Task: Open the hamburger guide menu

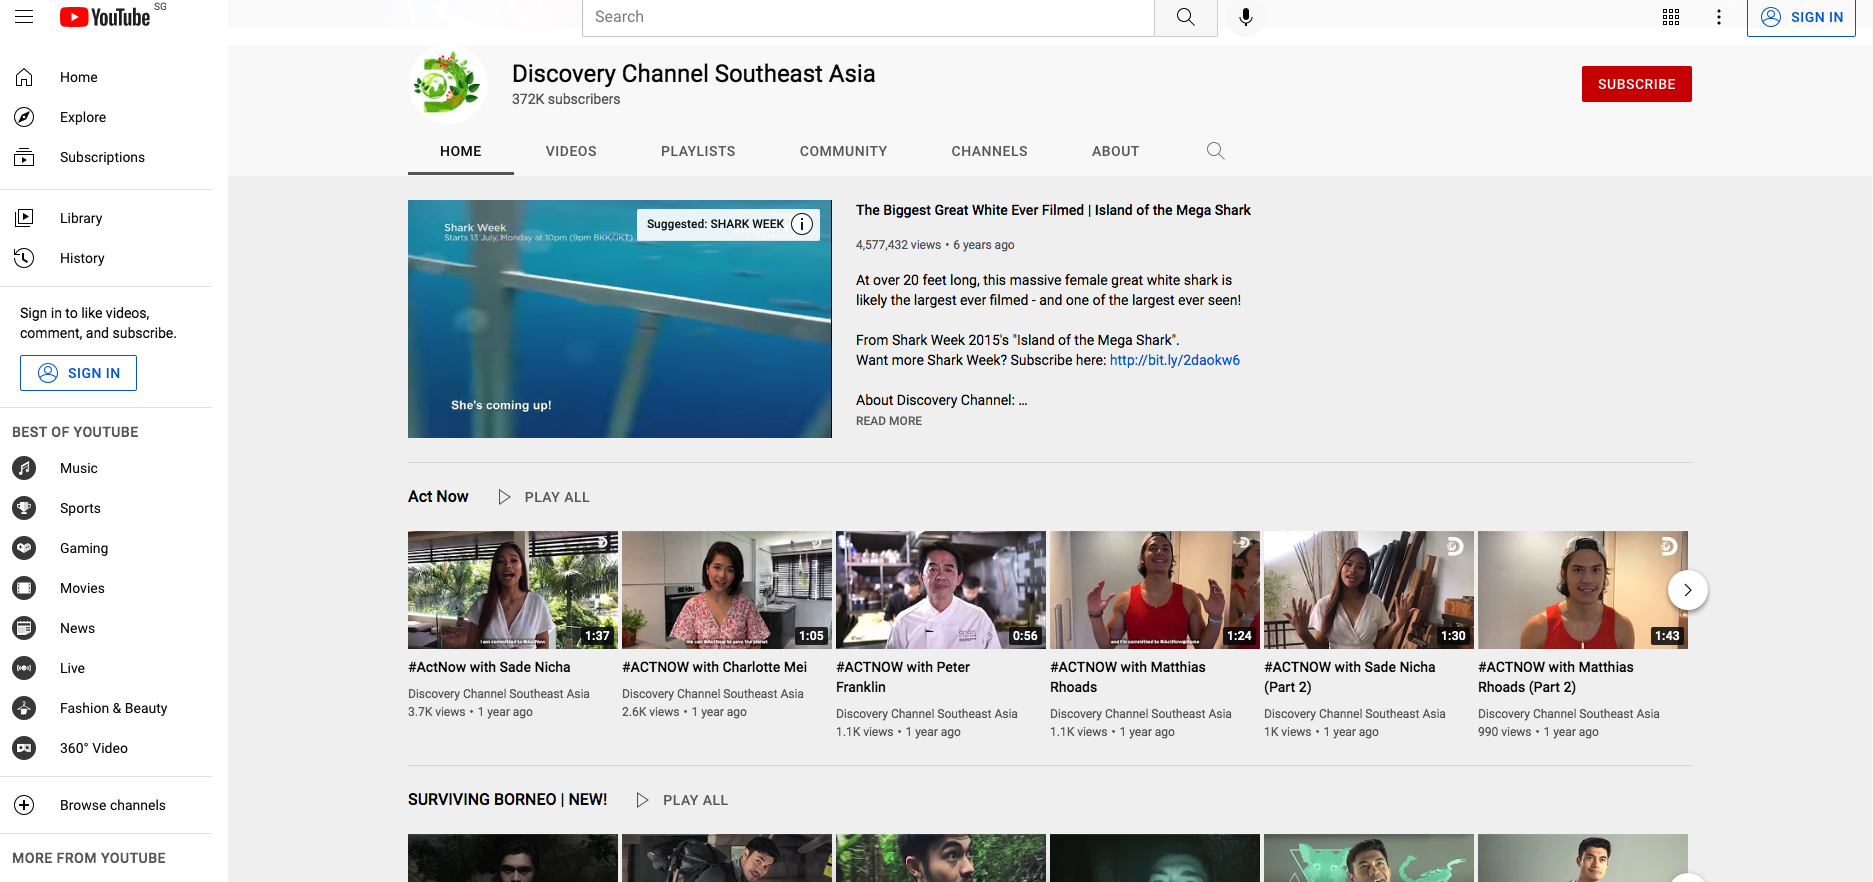Action: (x=24, y=17)
